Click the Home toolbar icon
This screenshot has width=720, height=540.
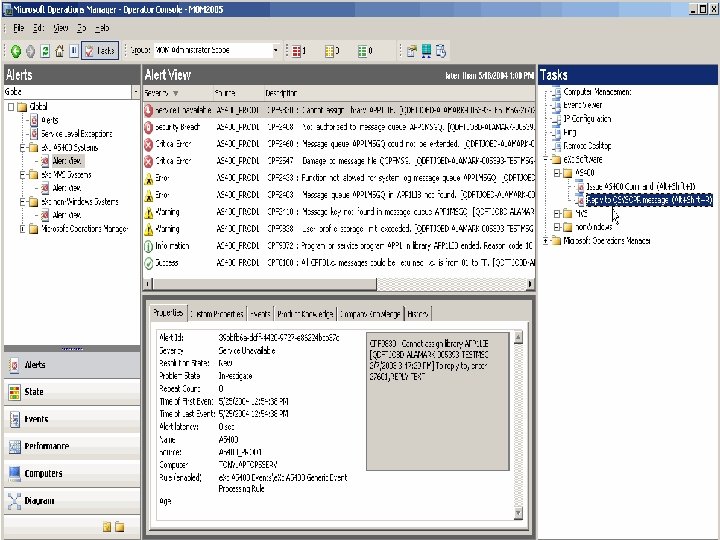[x=59, y=51]
